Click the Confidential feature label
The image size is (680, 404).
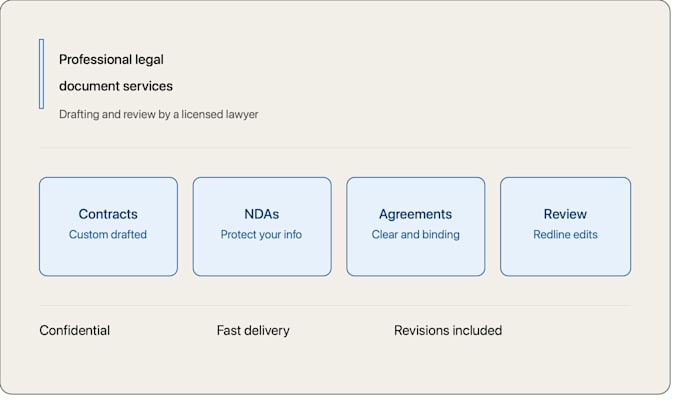(x=75, y=330)
